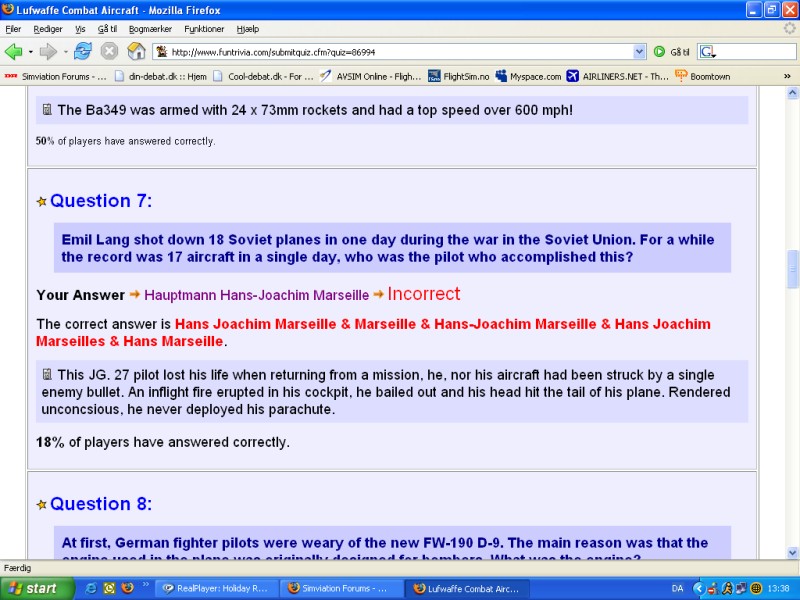Click the greyed Forward arrow button
The height and width of the screenshot is (600, 800).
click(48, 52)
